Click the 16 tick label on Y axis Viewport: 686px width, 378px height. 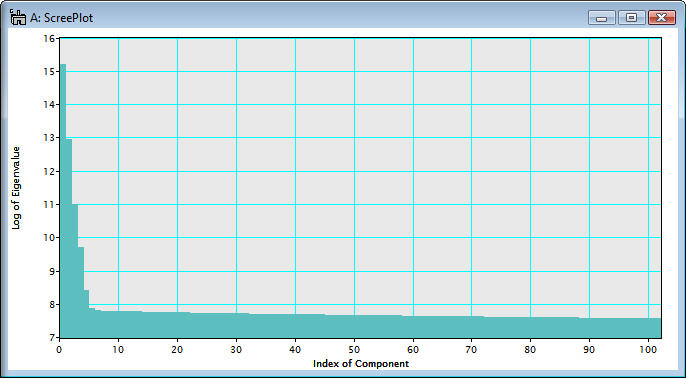[50, 38]
